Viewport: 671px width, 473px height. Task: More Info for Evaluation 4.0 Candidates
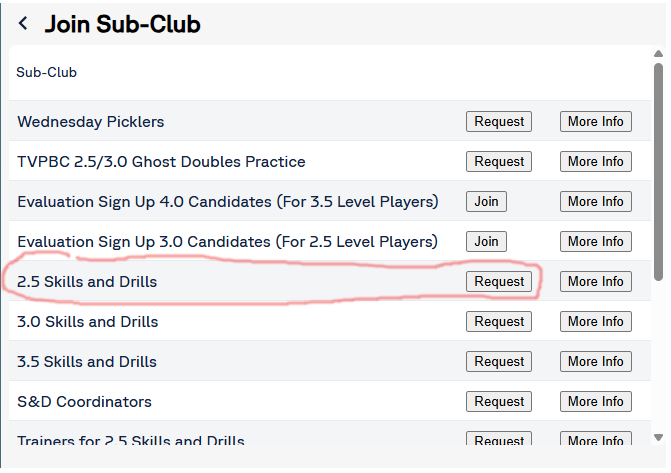coord(595,202)
